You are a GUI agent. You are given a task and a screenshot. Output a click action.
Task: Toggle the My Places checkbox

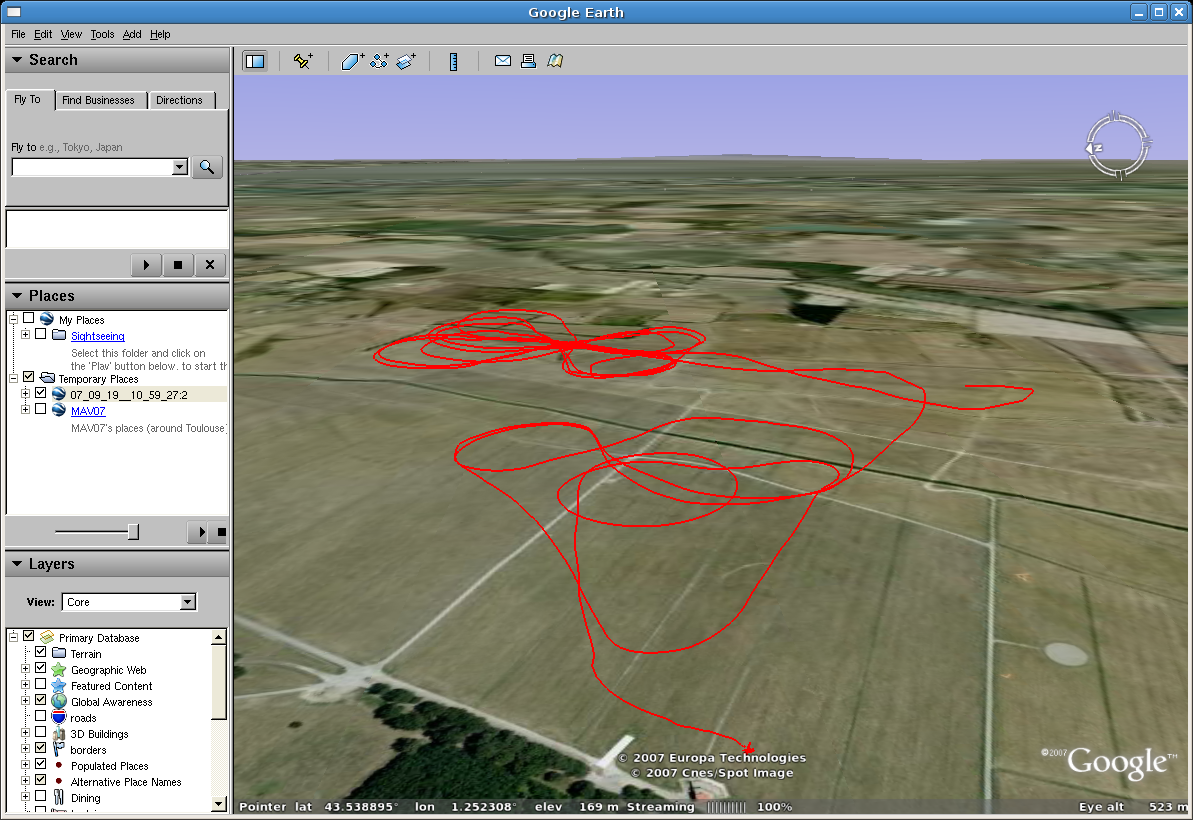point(29,318)
